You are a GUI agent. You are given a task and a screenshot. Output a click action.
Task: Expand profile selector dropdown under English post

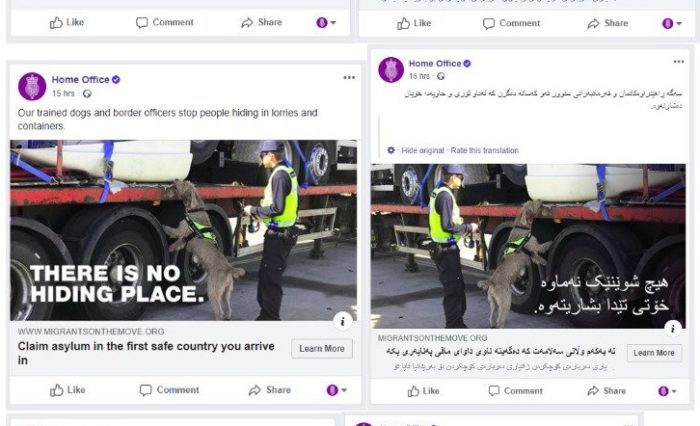(337, 390)
